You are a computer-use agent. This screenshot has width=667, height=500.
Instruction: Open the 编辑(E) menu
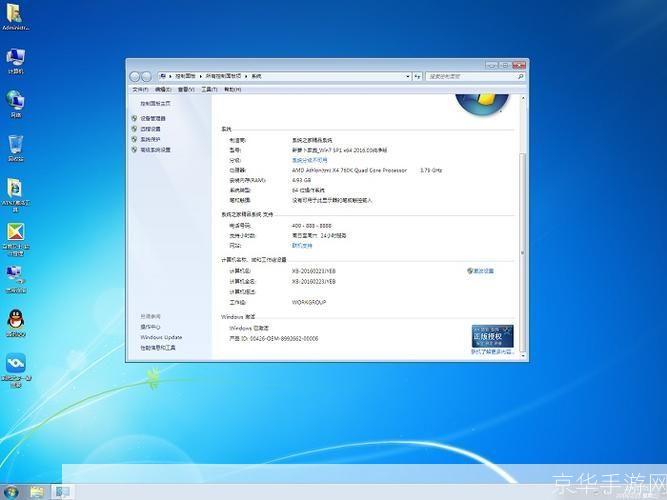pos(163,89)
